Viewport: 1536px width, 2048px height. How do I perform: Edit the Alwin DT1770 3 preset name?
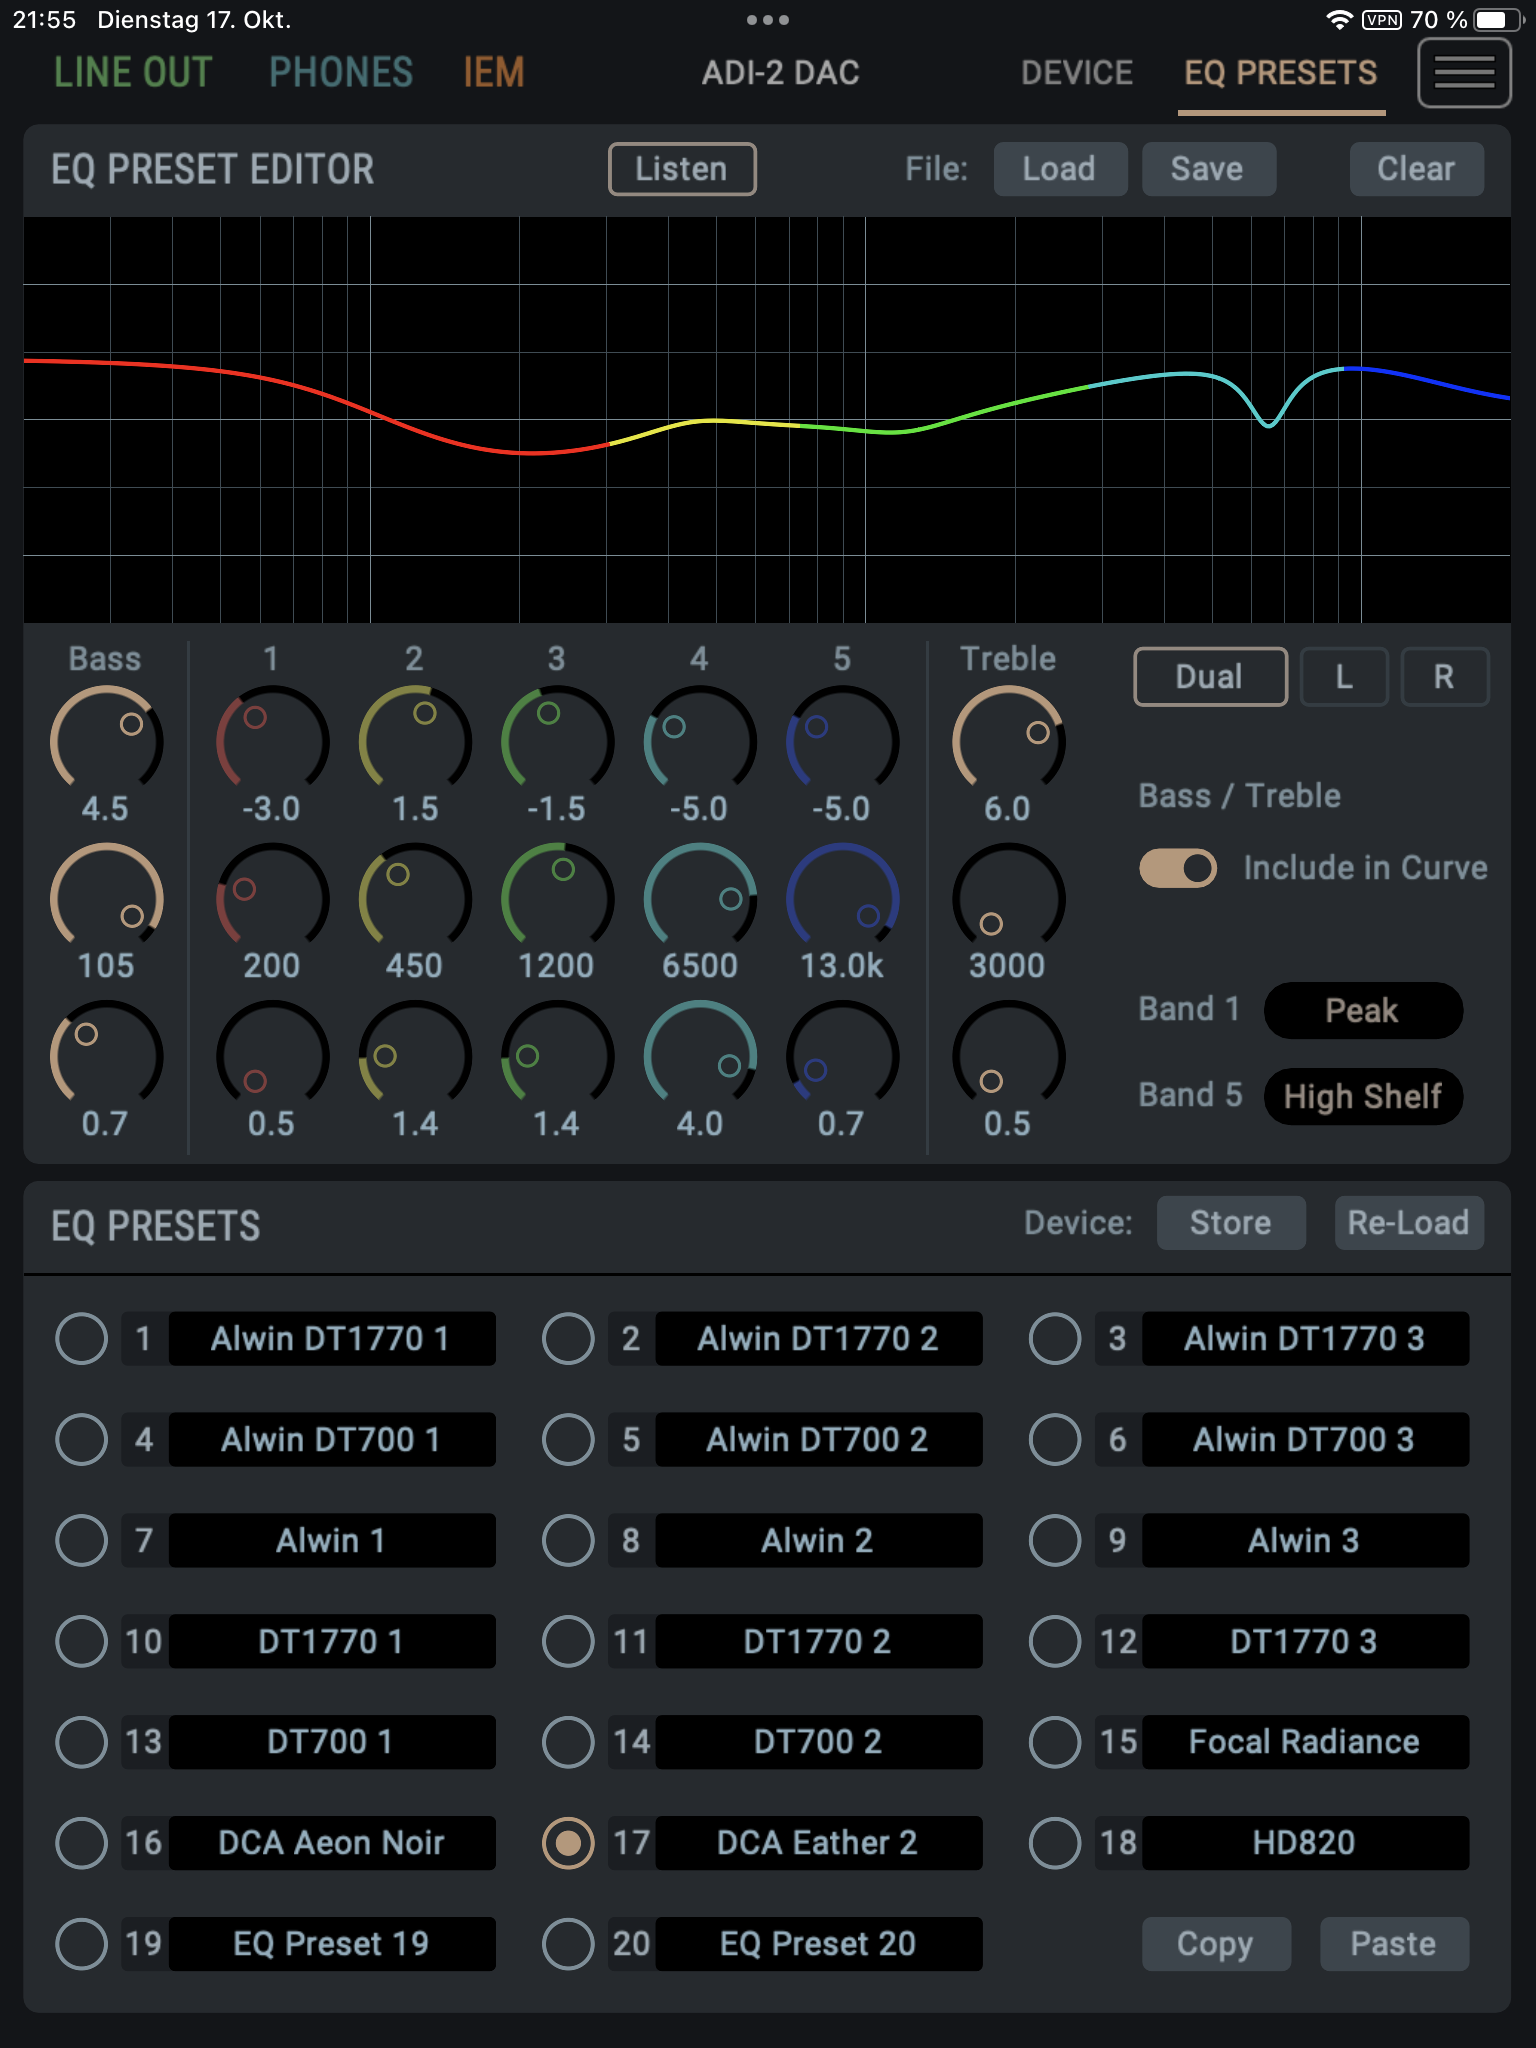click(1306, 1339)
